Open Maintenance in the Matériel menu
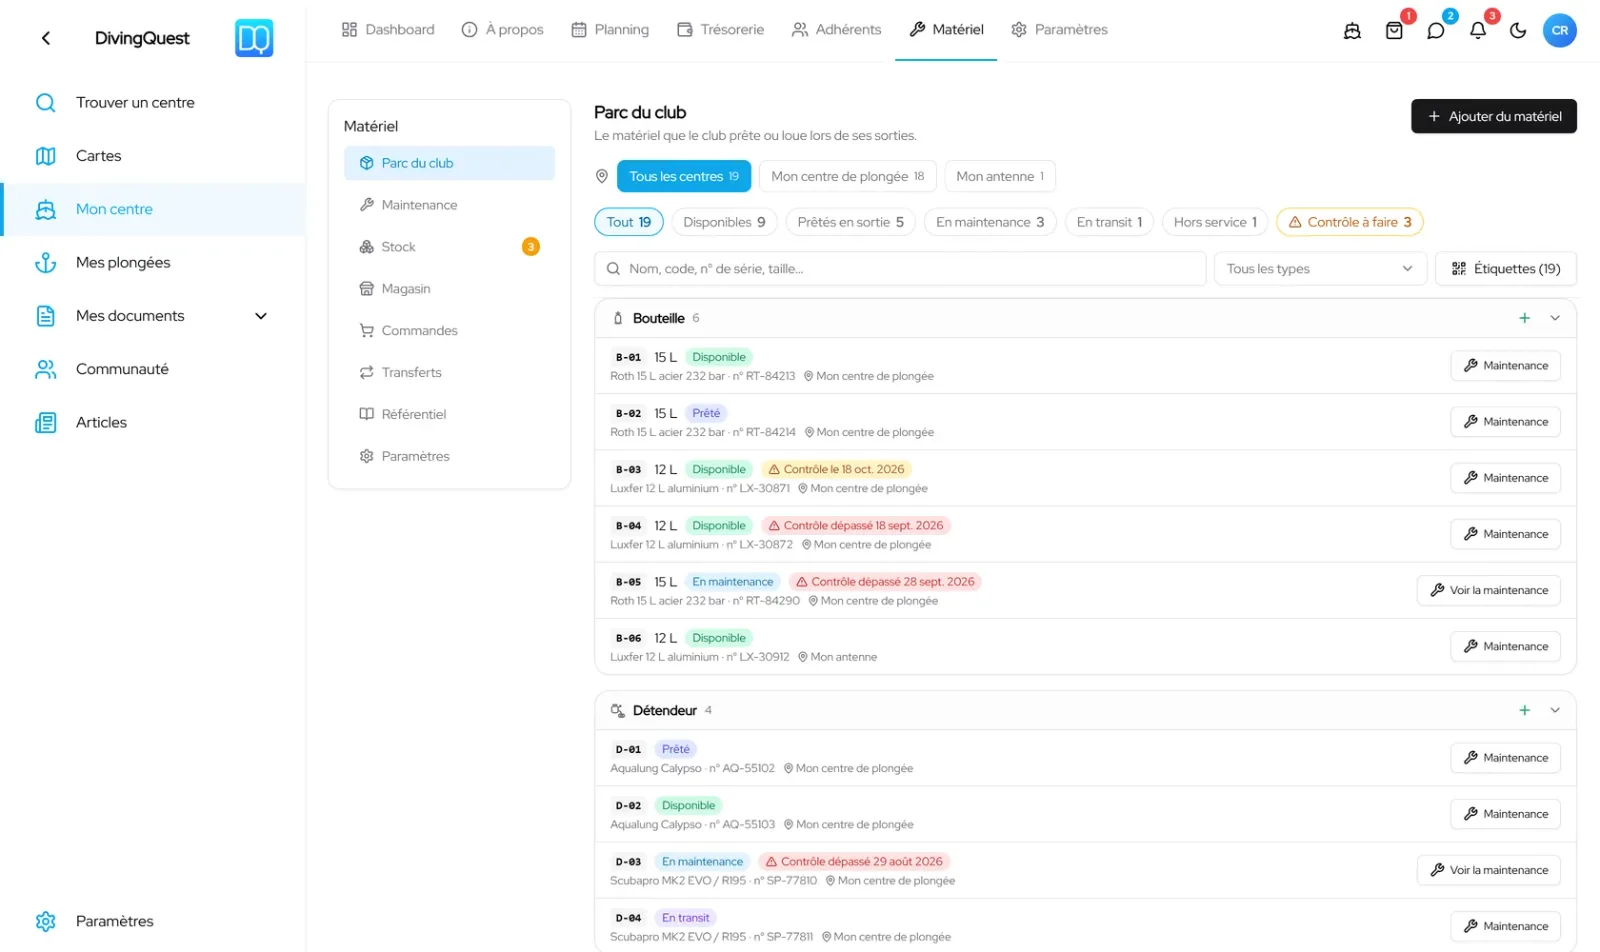 pyautogui.click(x=449, y=205)
